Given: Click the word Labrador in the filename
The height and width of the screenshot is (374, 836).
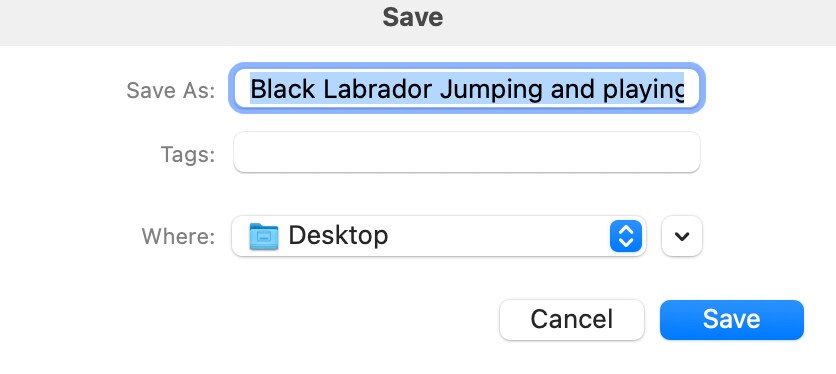Looking at the screenshot, I should [x=377, y=89].
